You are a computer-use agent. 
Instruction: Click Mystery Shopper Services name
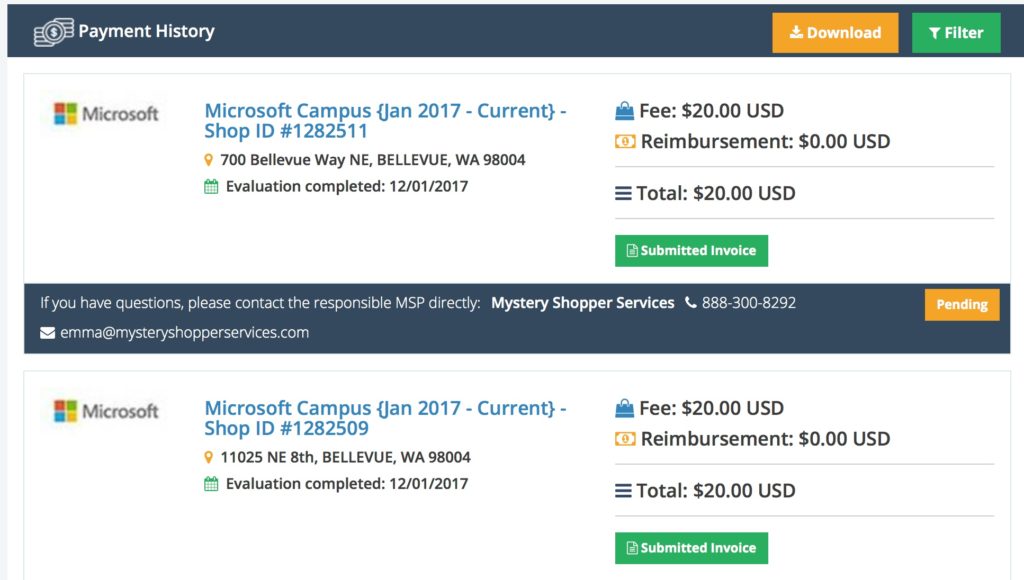point(583,303)
